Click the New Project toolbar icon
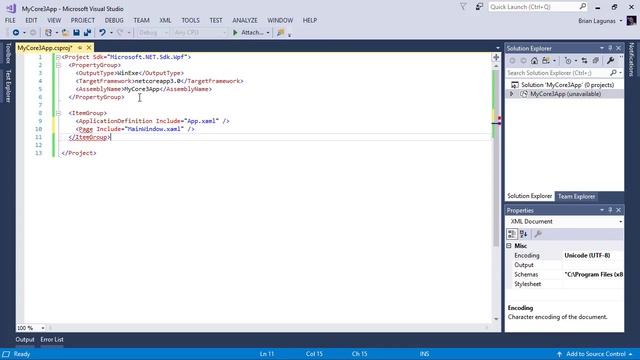This screenshot has width=640, height=360. [x=48, y=32]
